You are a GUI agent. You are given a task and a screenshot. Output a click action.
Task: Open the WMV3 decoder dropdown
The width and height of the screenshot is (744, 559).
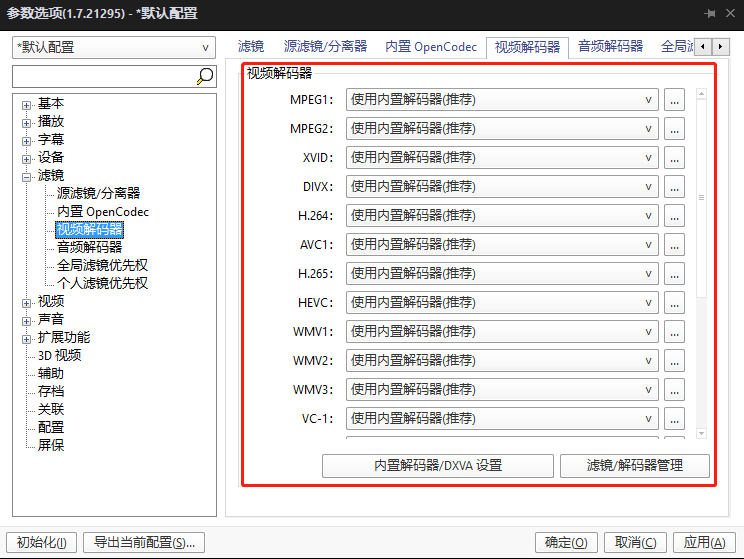pyautogui.click(x=502, y=390)
